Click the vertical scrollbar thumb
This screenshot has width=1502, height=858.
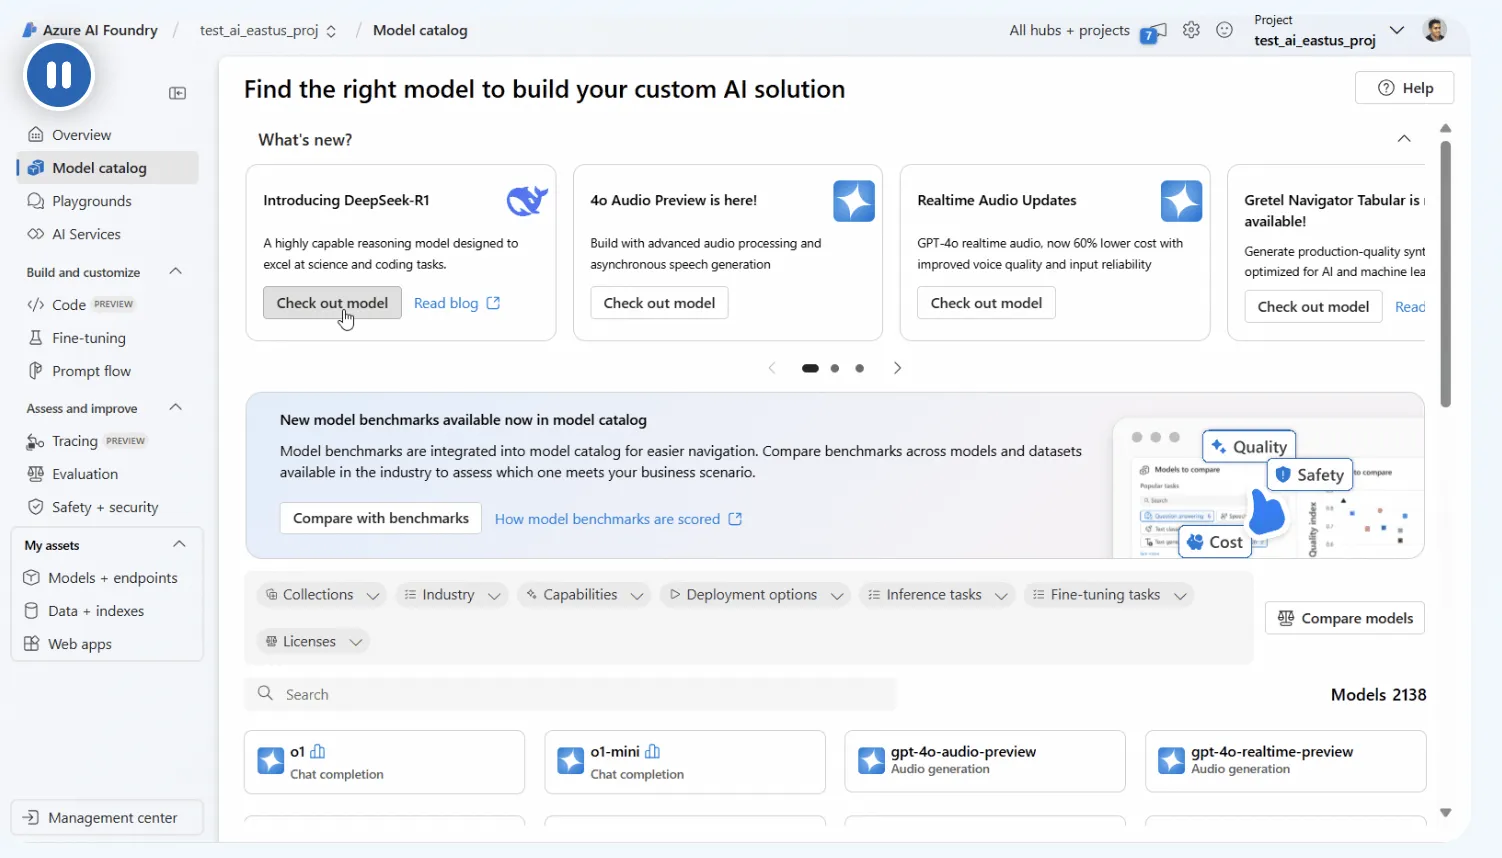[1445, 274]
